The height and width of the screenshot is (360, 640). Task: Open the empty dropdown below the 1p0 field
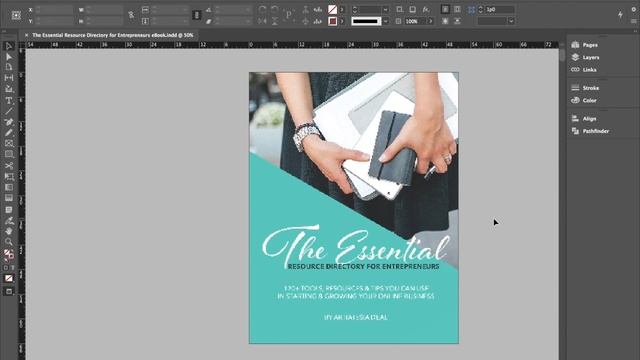[511, 21]
